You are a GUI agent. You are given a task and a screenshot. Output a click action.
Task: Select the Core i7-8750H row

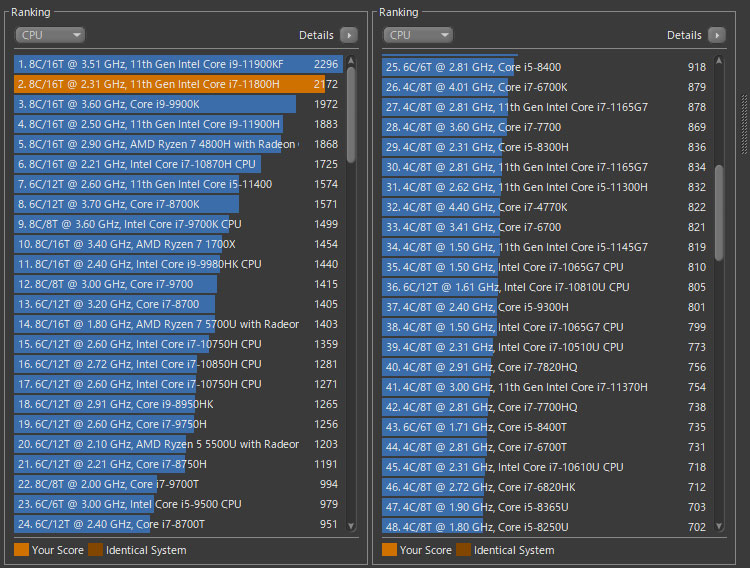coord(178,464)
